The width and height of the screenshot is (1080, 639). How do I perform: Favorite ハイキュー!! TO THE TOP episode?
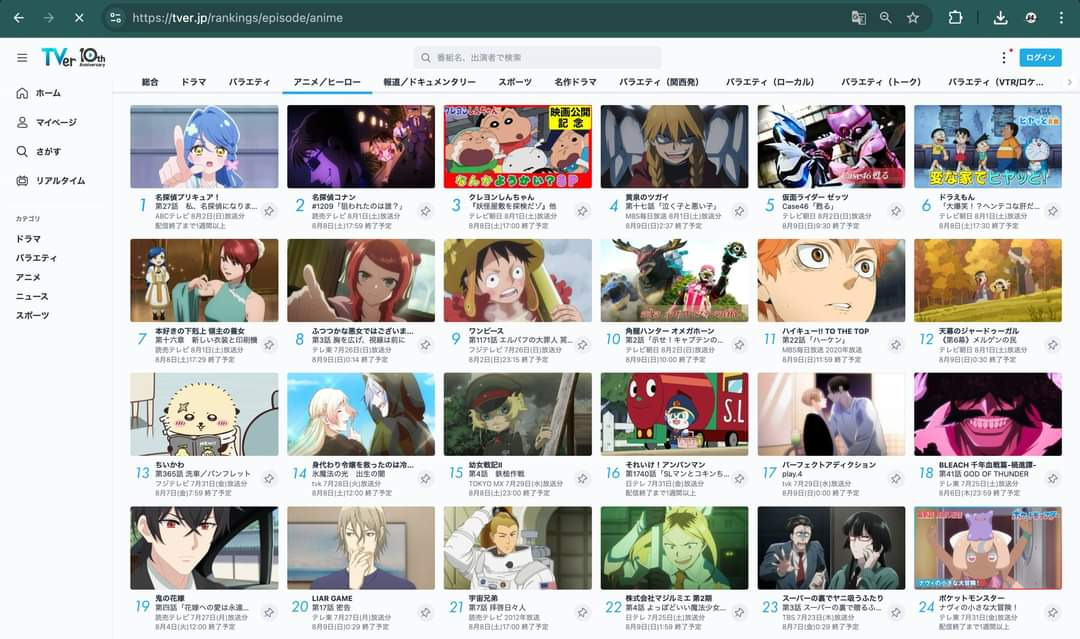(x=896, y=344)
